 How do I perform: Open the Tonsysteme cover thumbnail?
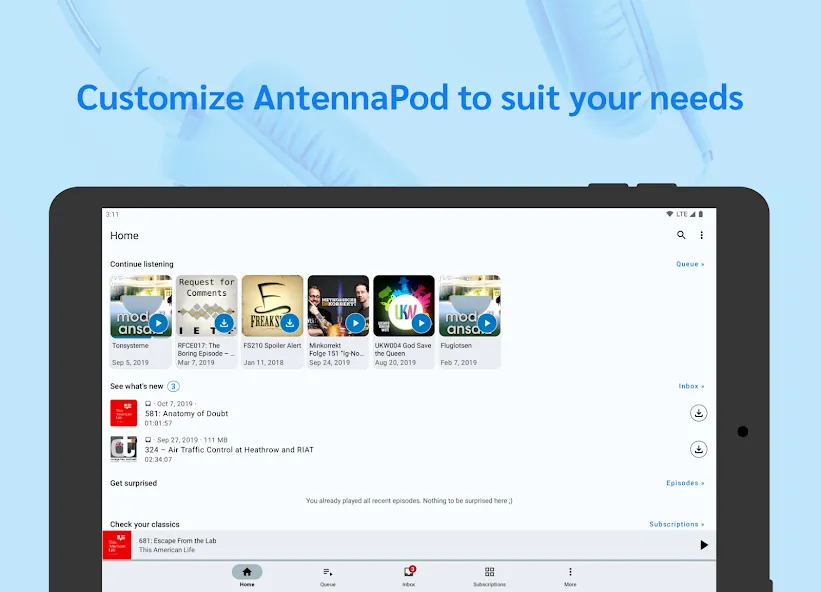click(x=141, y=306)
